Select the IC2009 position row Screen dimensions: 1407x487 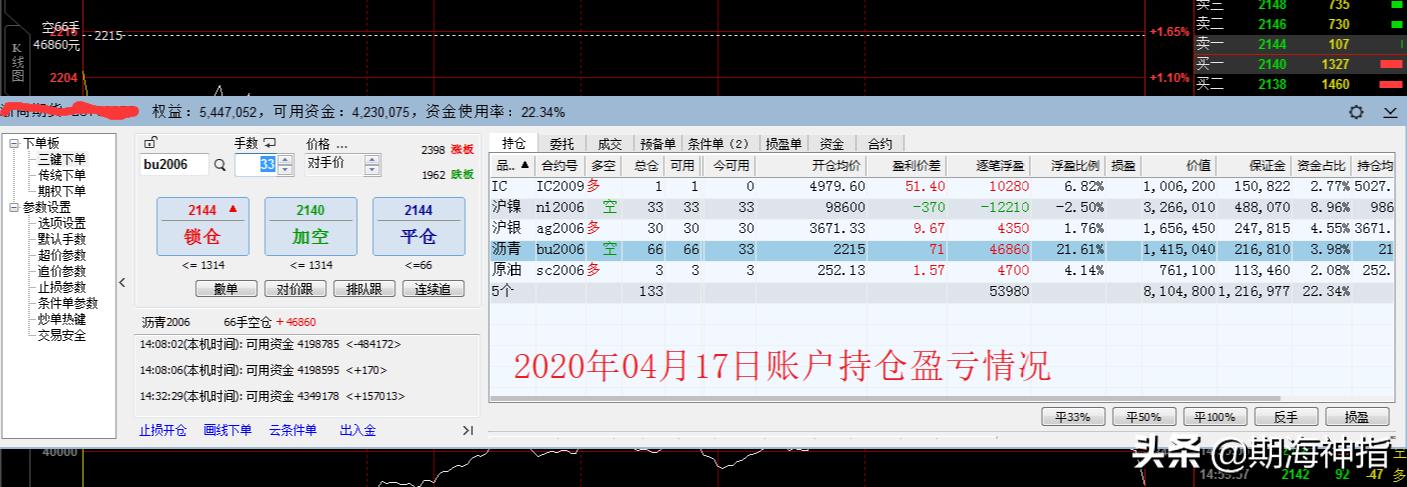[942, 186]
